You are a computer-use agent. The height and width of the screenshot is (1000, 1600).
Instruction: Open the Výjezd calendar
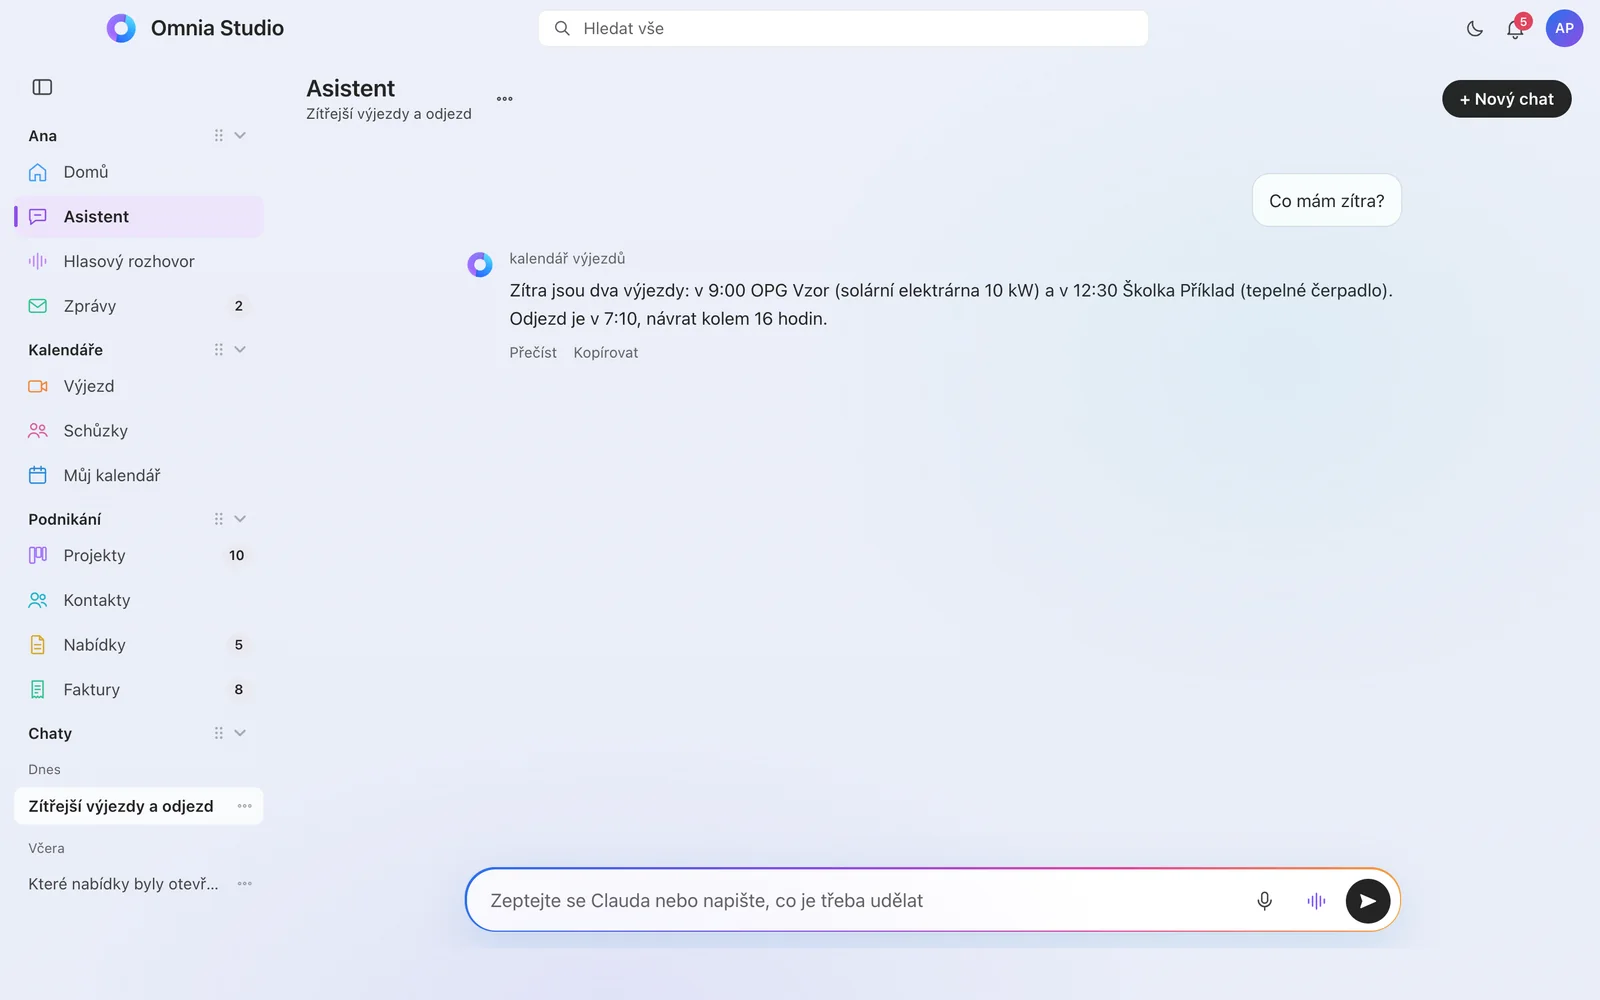pos(139,386)
